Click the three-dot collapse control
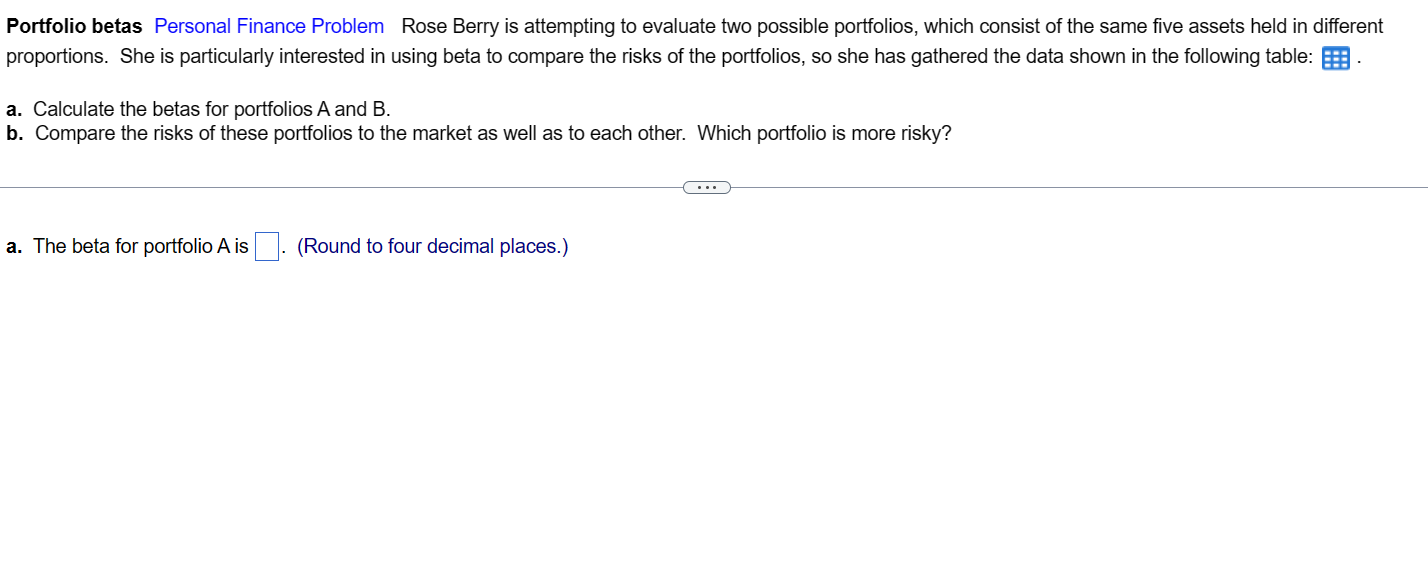Image resolution: width=1428 pixels, height=585 pixels. [x=707, y=186]
